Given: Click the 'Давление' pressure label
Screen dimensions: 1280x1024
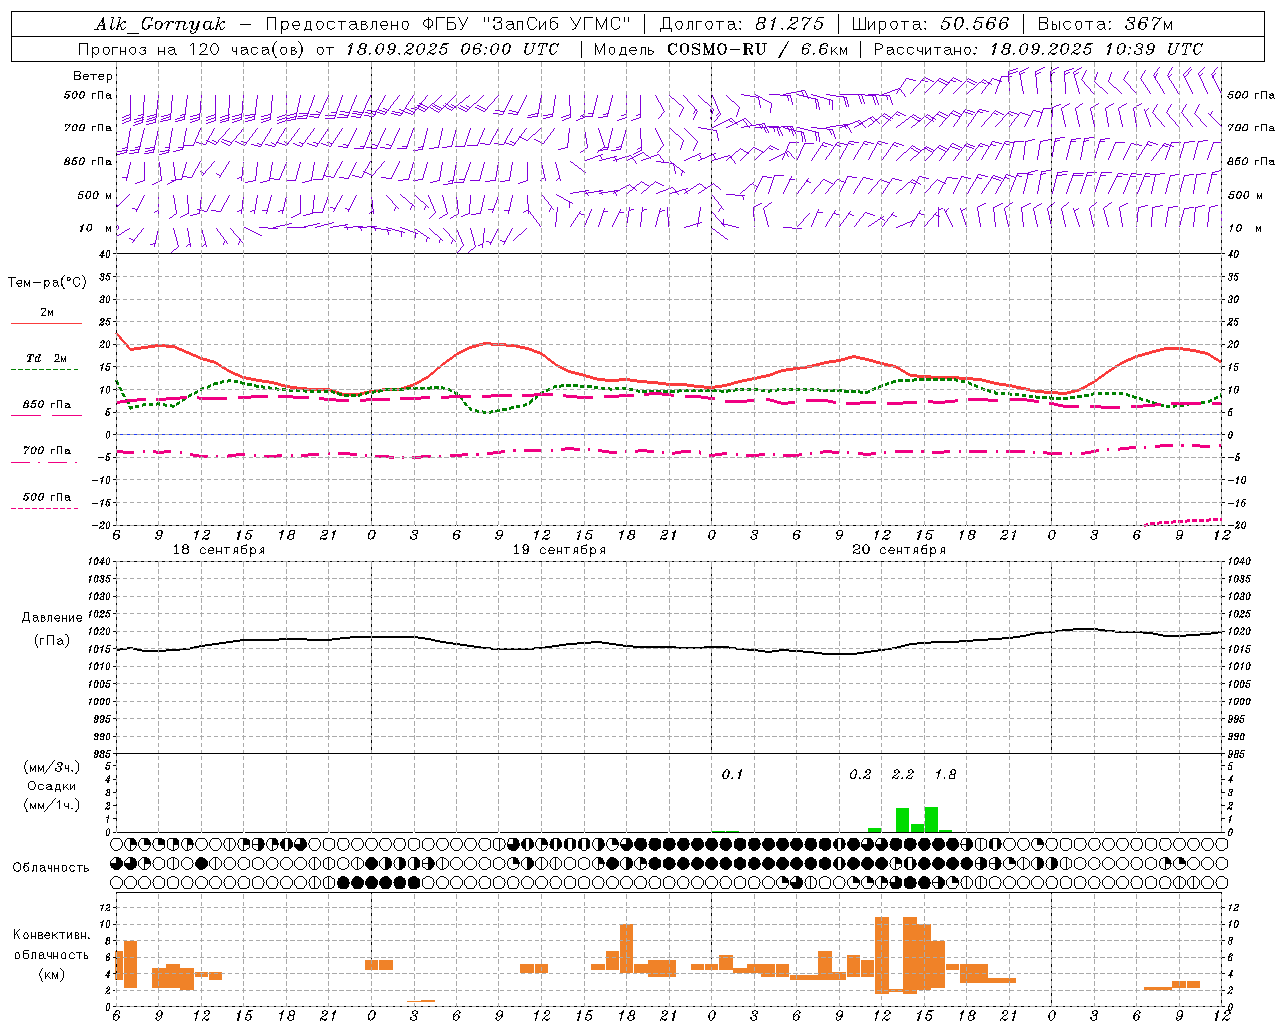Looking at the screenshot, I should click(52, 618).
